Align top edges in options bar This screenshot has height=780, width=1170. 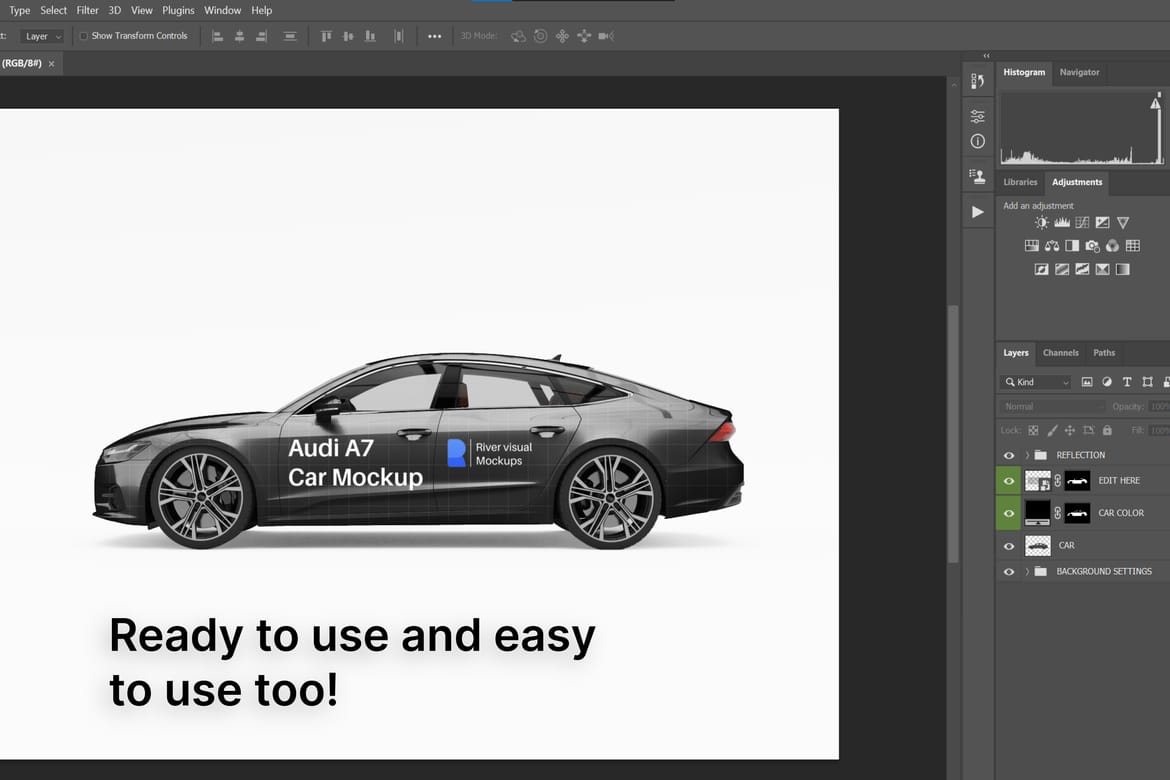326,36
